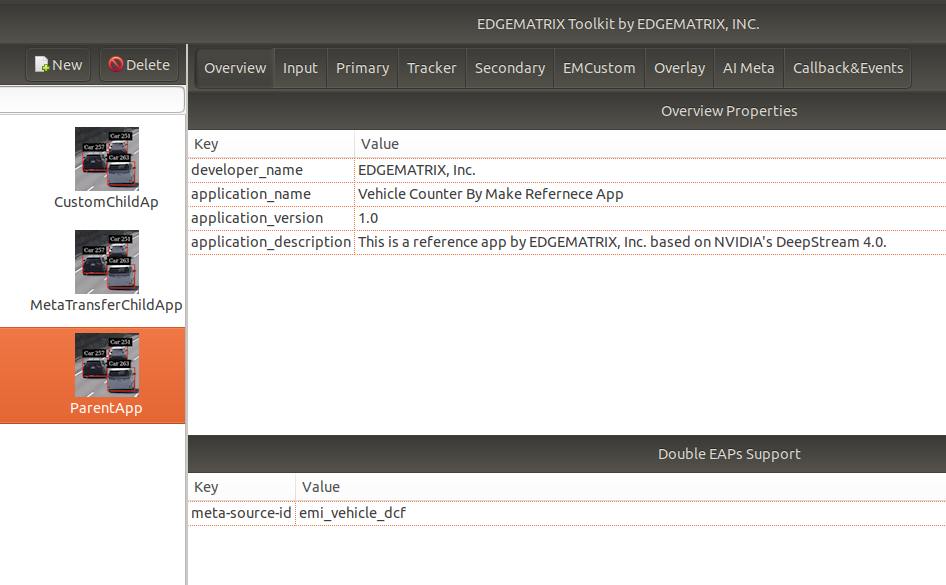Click the search field above the app list
This screenshot has width=946, height=585.
point(92,100)
